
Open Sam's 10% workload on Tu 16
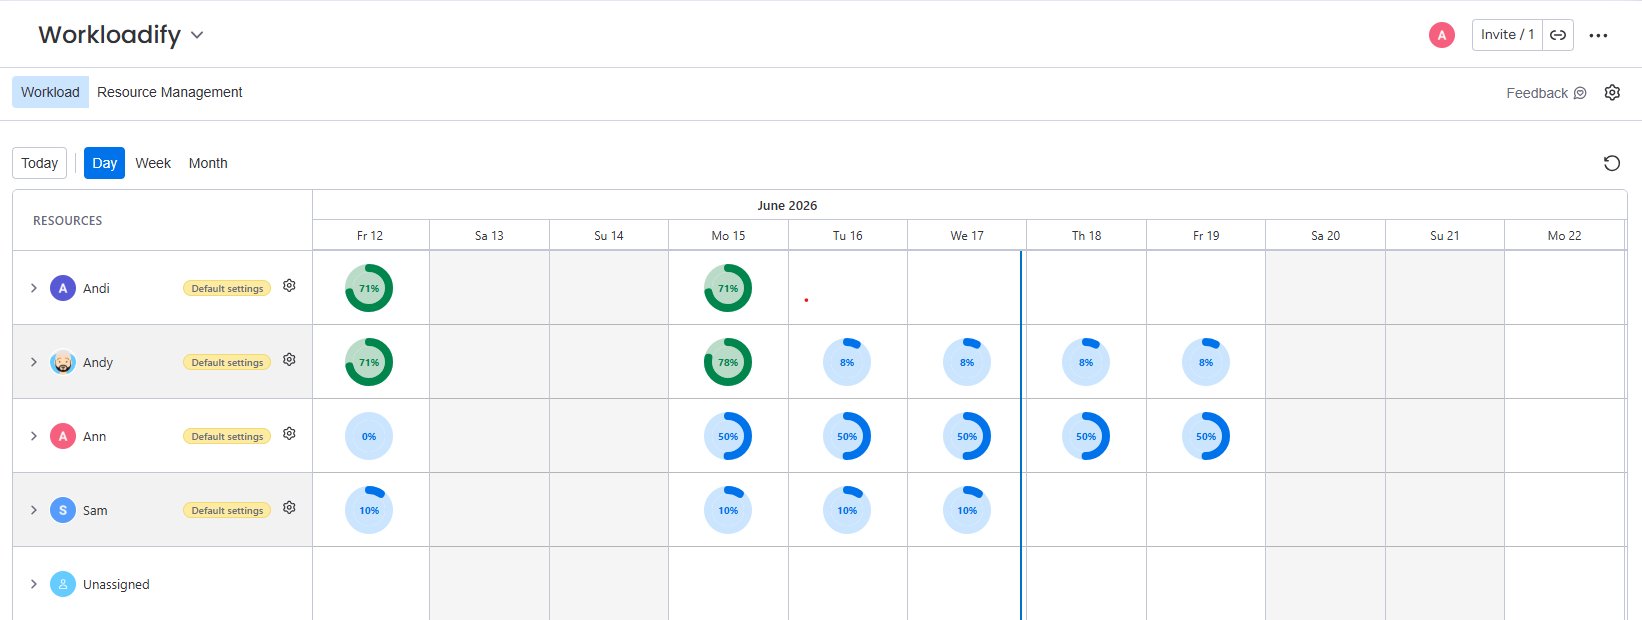click(847, 510)
